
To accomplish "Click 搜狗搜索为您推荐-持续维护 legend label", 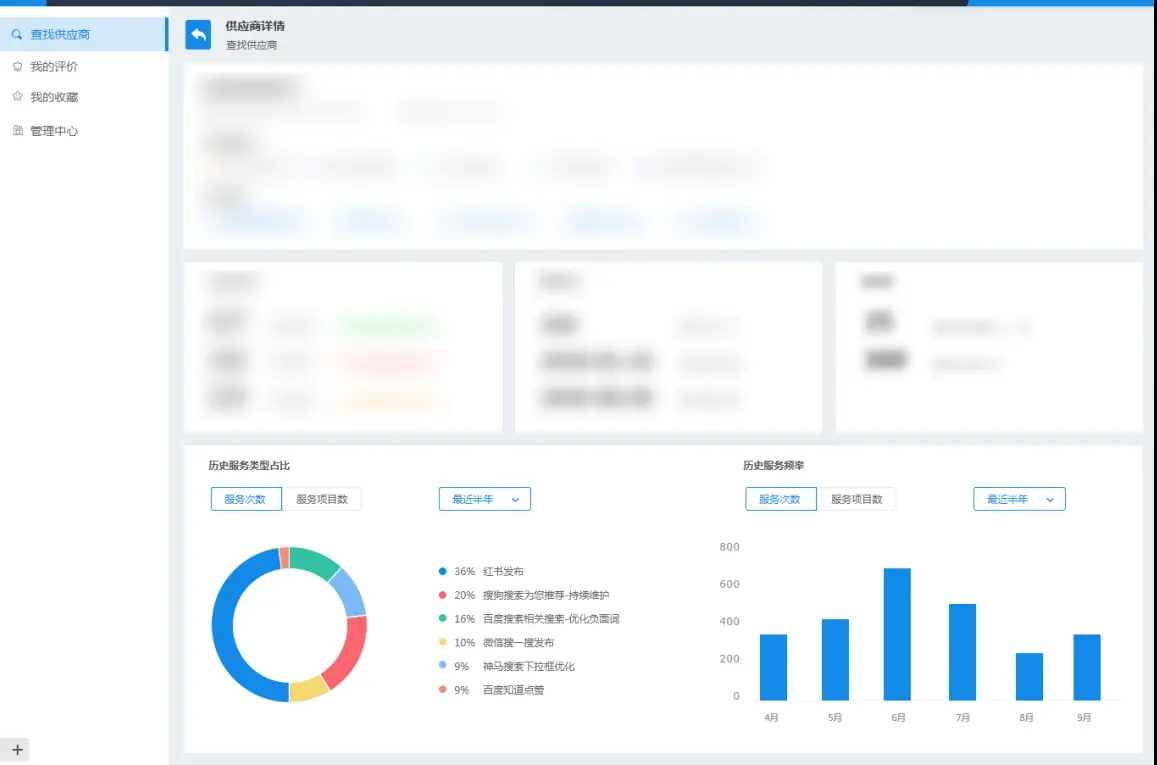I will [x=546, y=595].
